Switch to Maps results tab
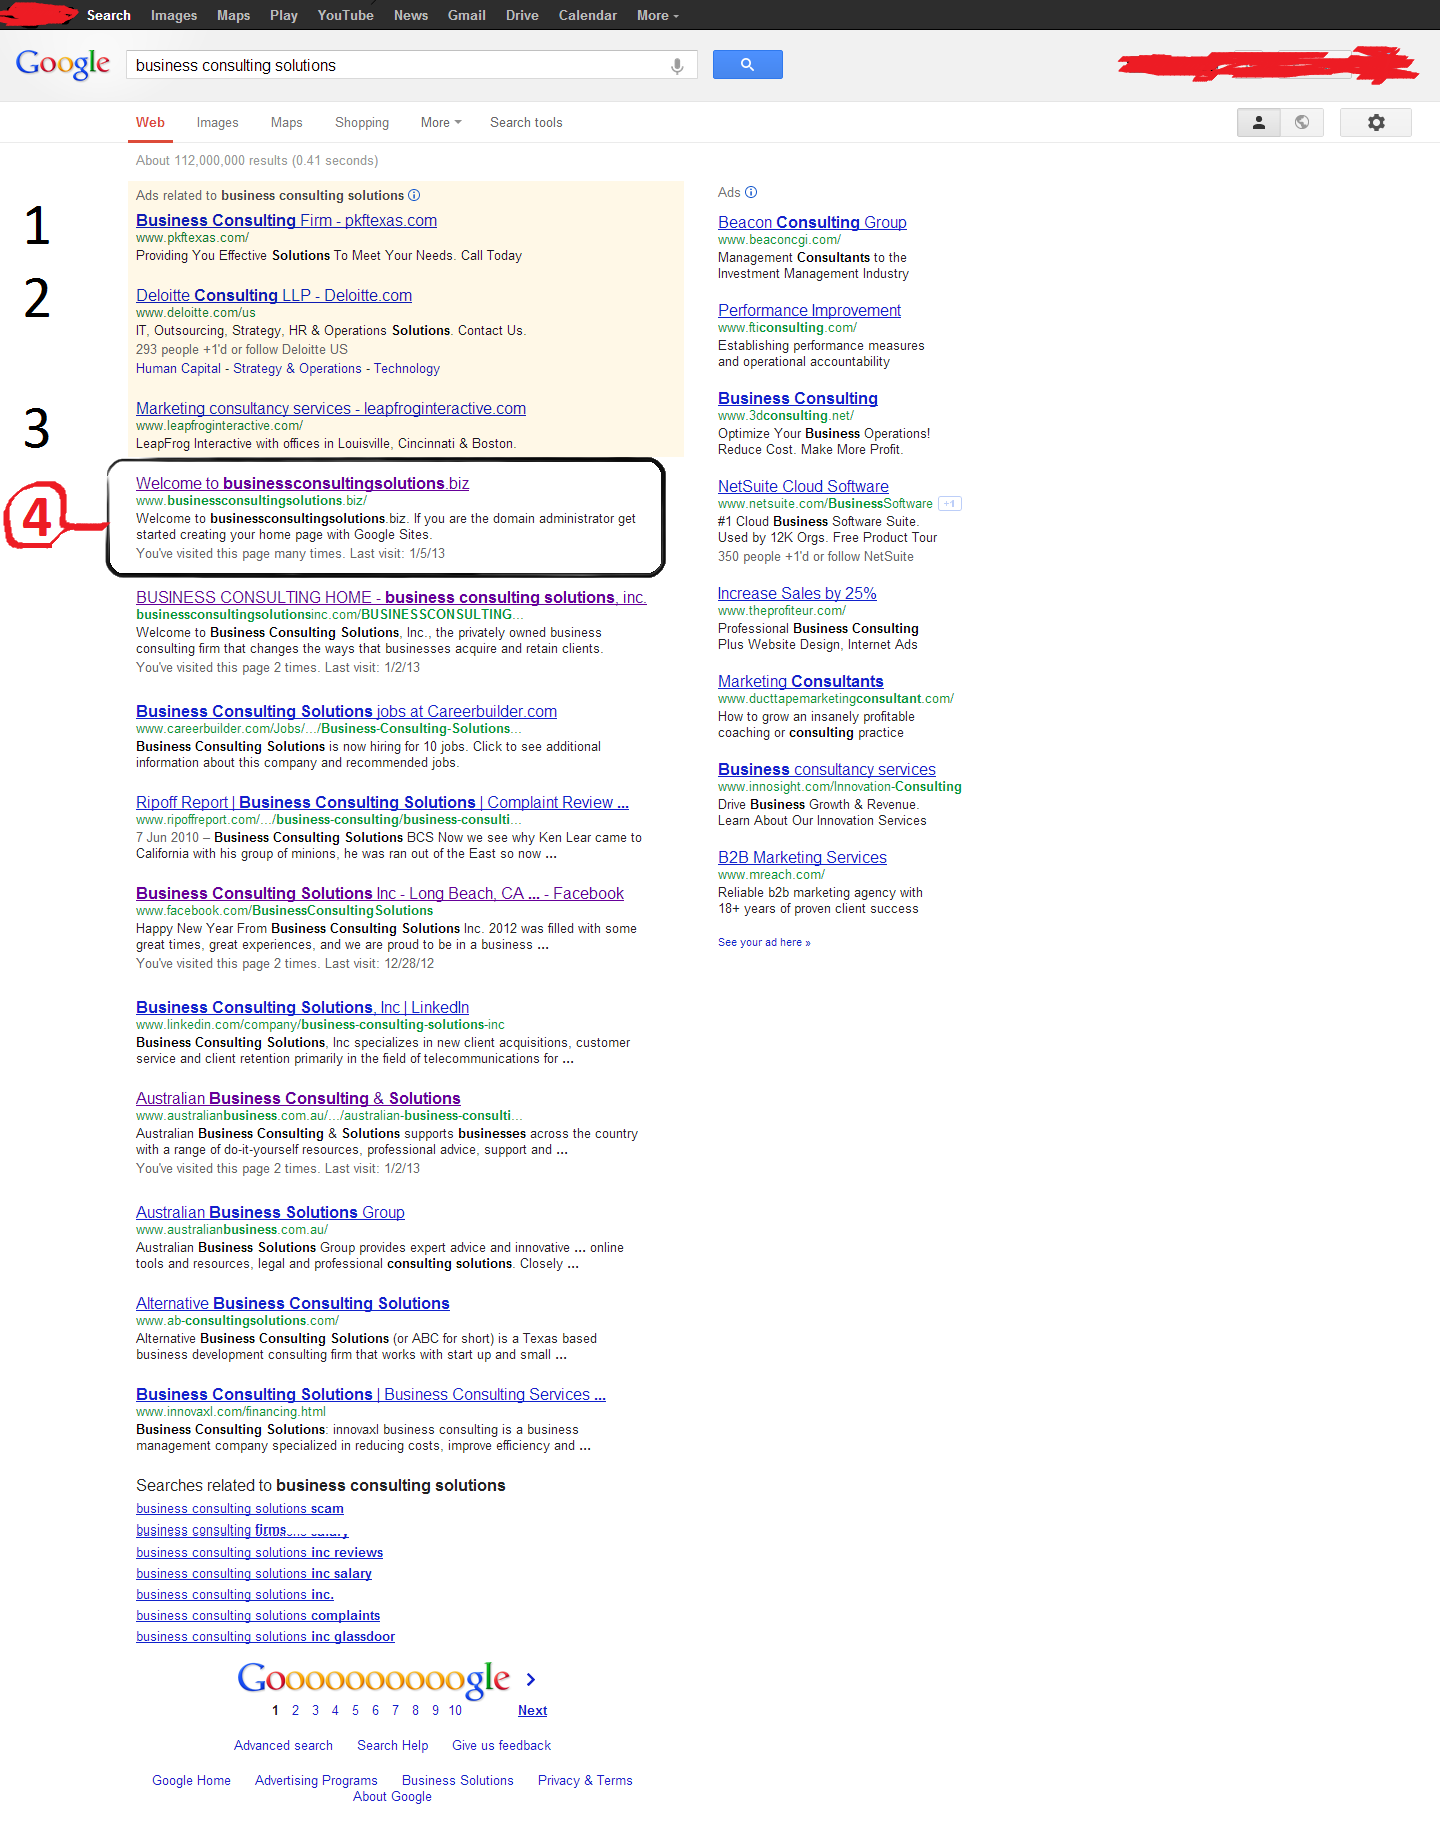Screen dimensions: 1440x1823 coord(286,122)
